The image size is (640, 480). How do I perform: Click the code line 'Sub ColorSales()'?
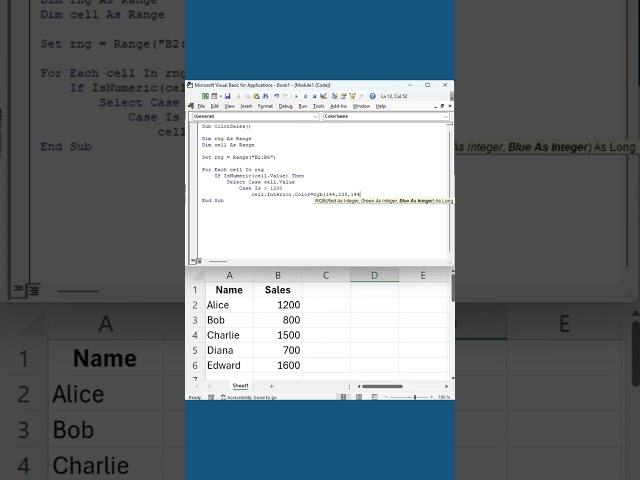(226, 127)
